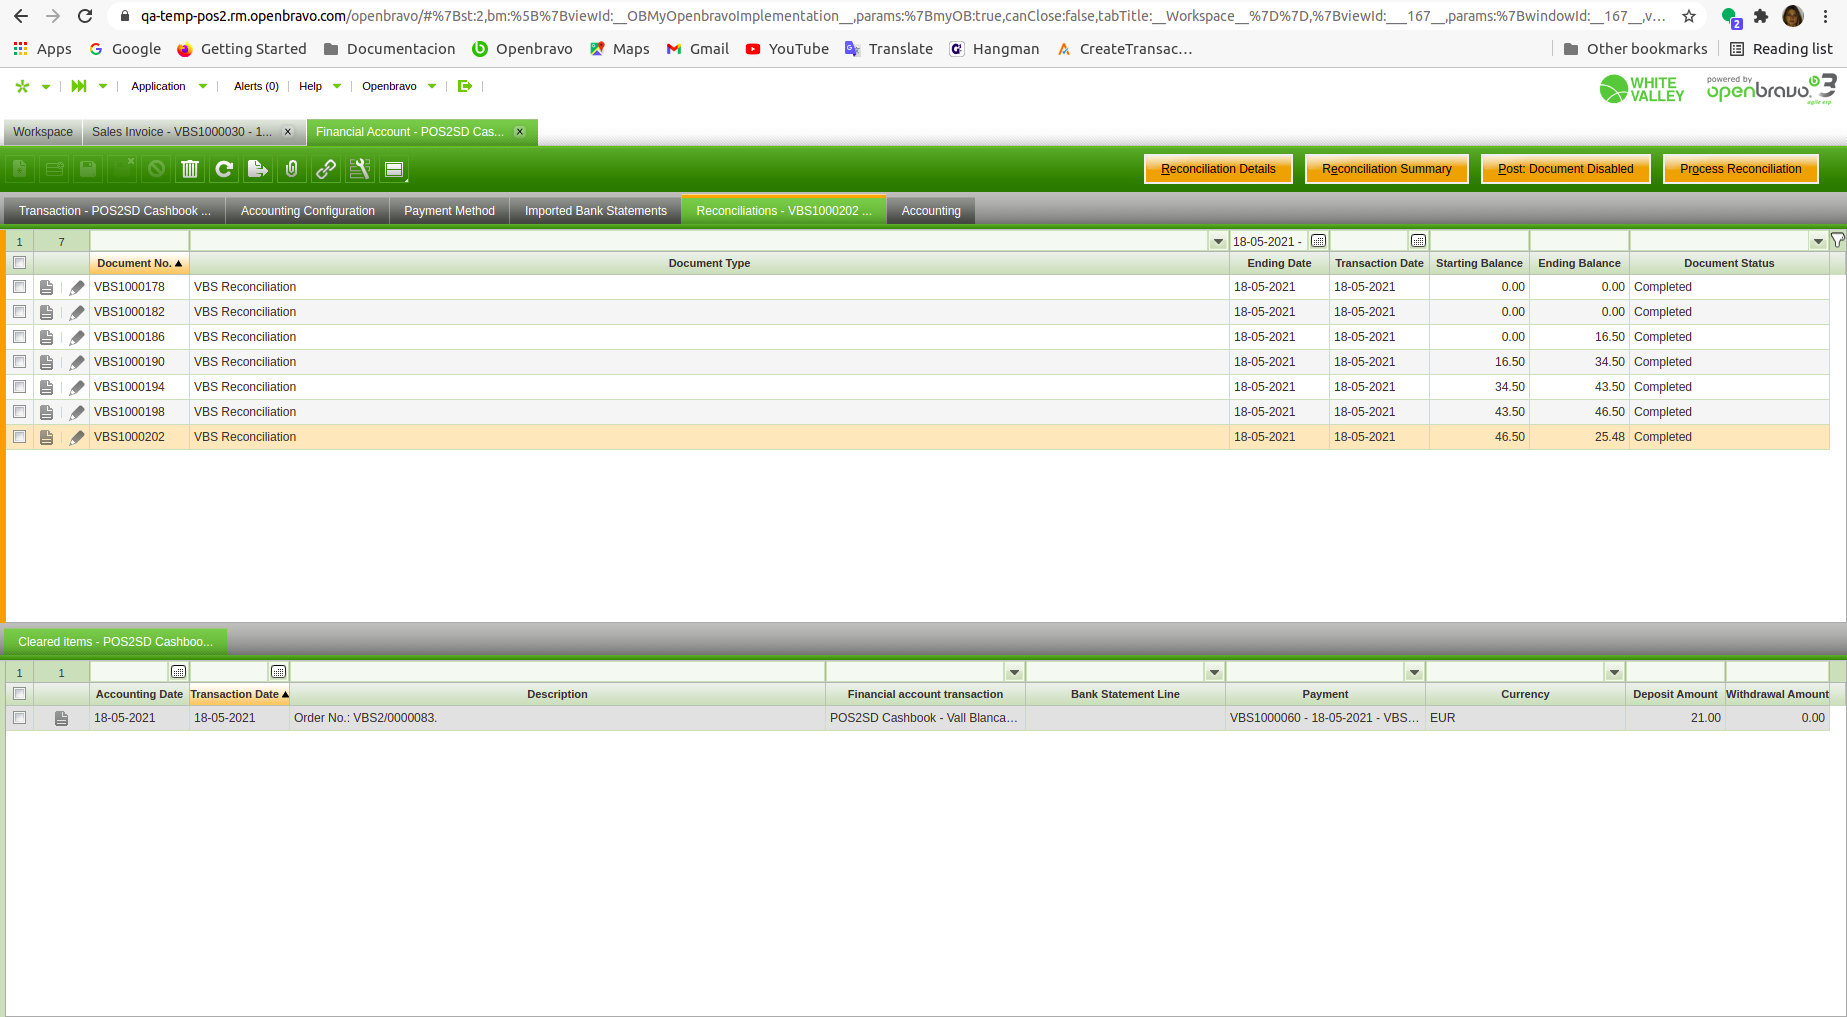Refresh the grid with the circular arrow icon
The image size is (1847, 1017).
pos(224,169)
